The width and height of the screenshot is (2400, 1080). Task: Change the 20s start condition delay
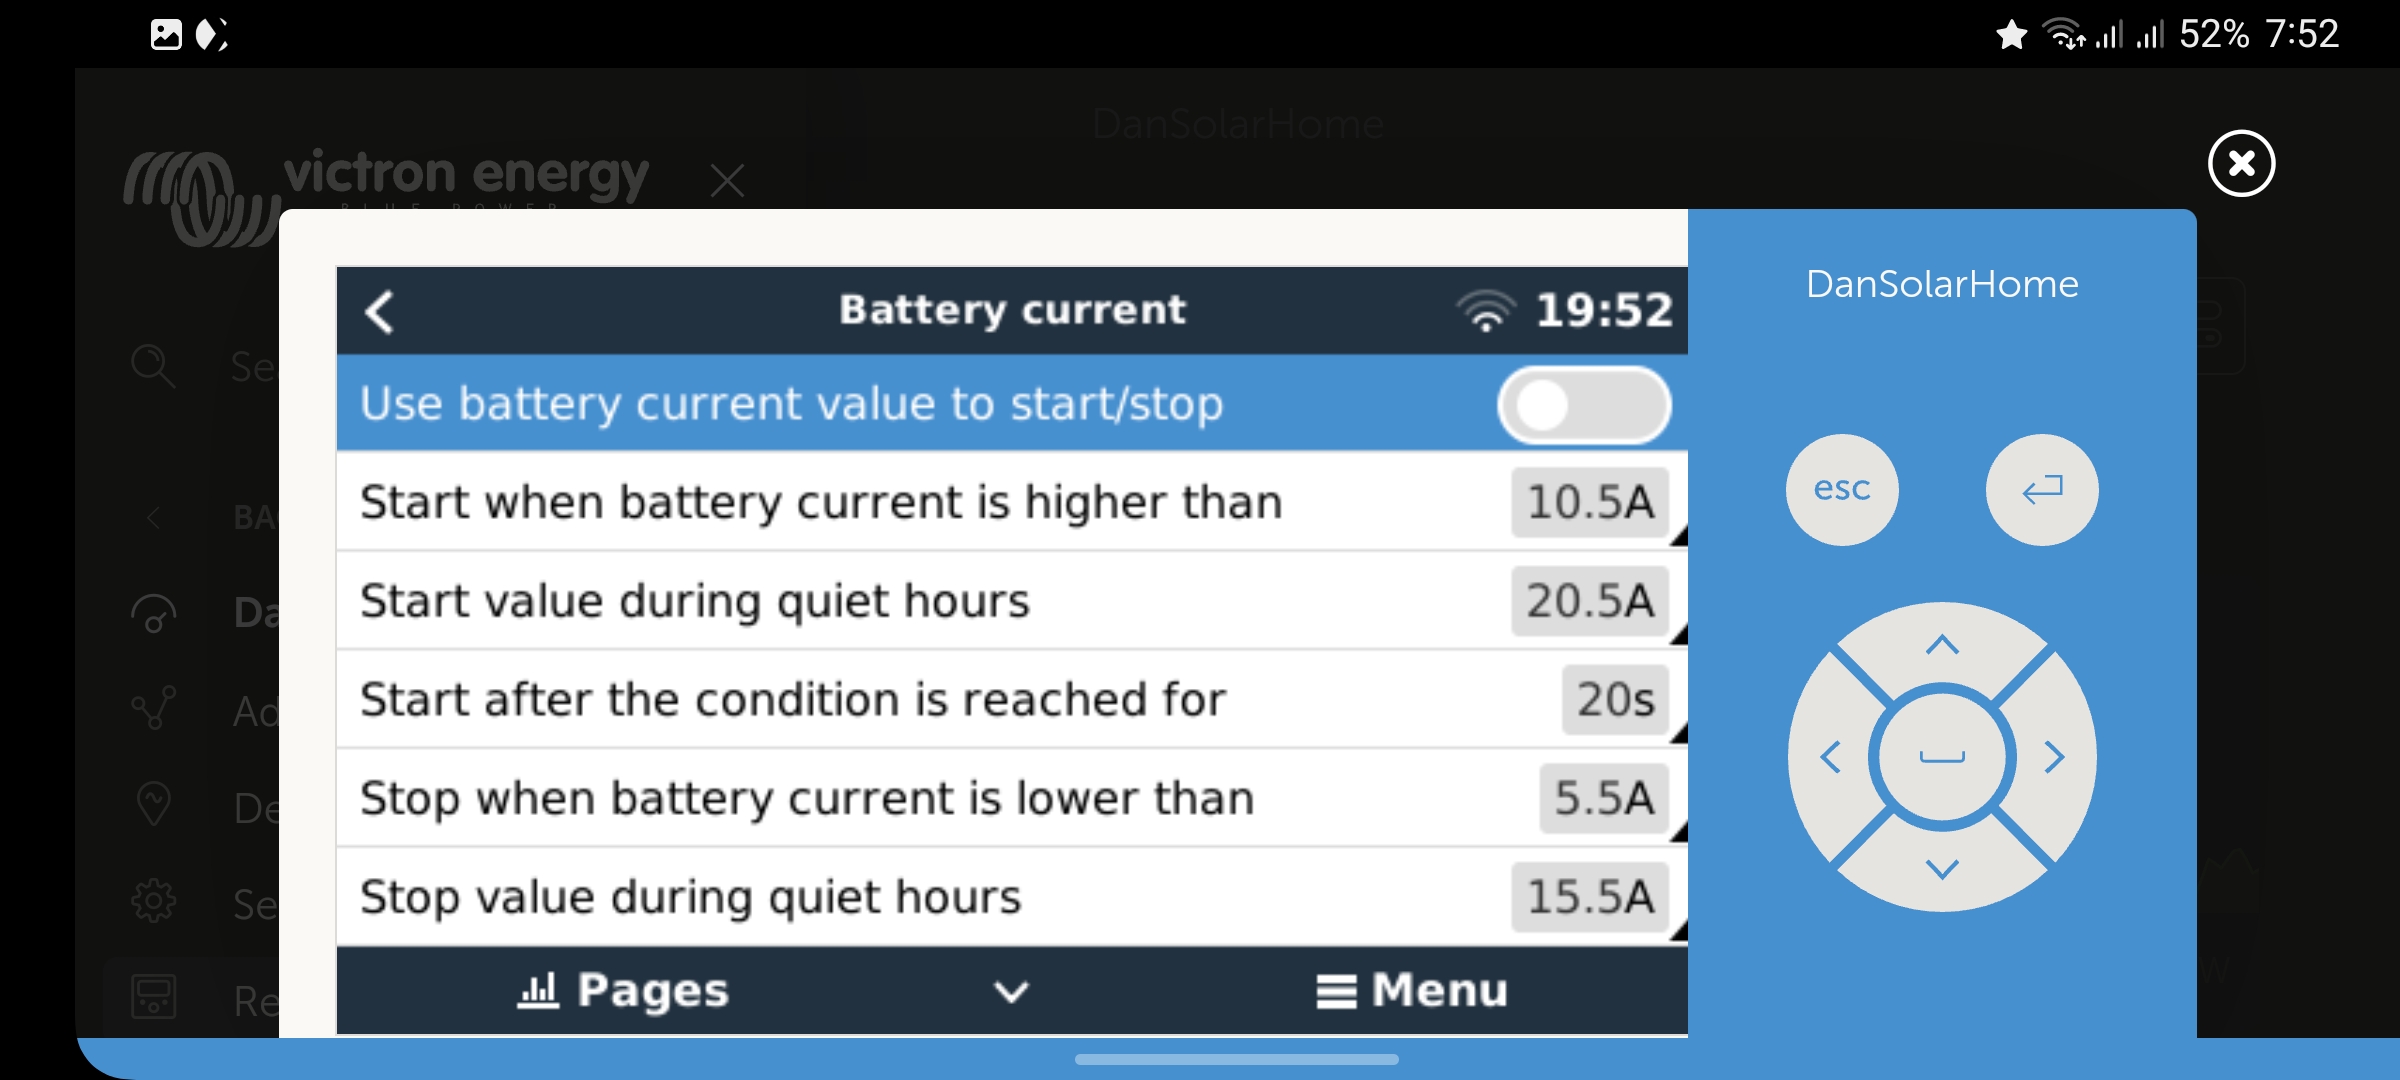click(x=1615, y=699)
